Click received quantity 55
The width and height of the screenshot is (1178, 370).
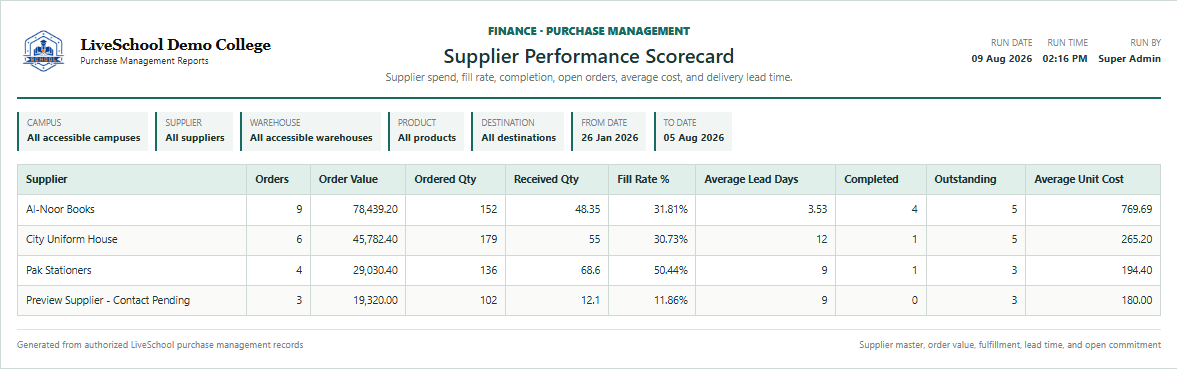click(594, 240)
